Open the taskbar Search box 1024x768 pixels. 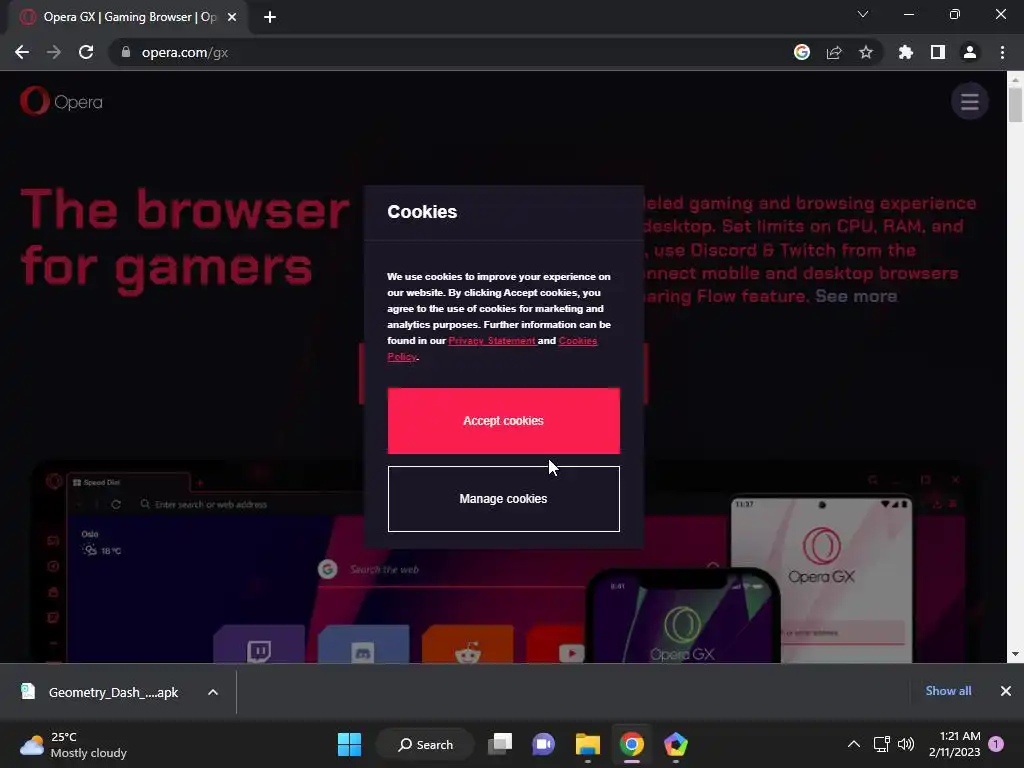[426, 744]
